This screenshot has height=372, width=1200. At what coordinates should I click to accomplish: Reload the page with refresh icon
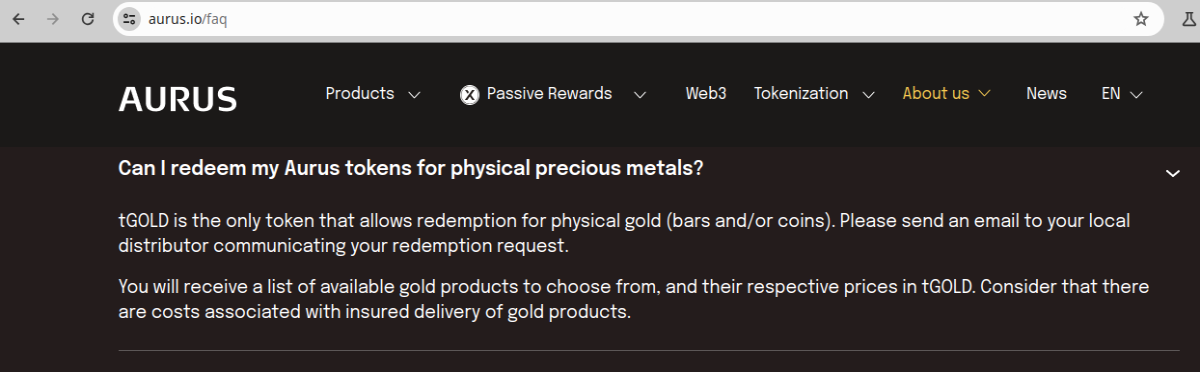(88, 19)
